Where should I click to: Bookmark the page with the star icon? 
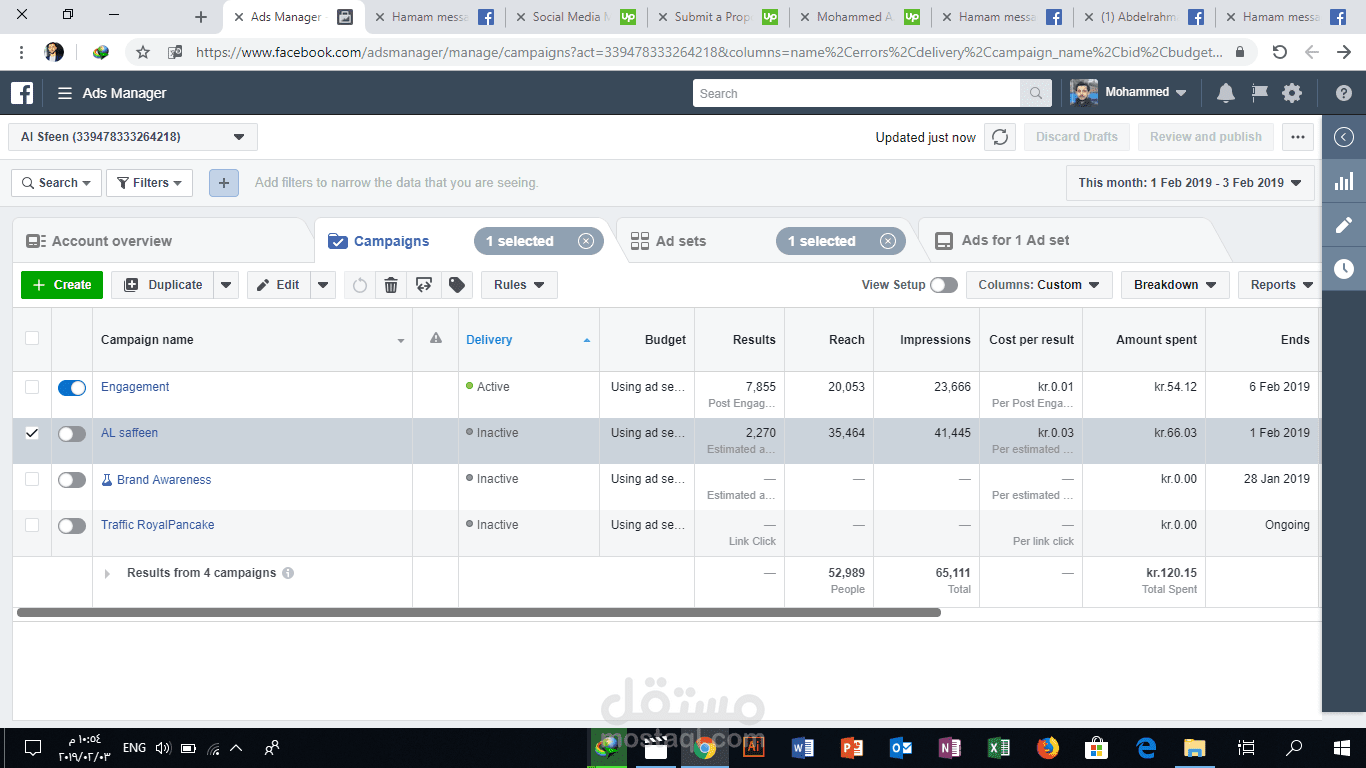(143, 52)
